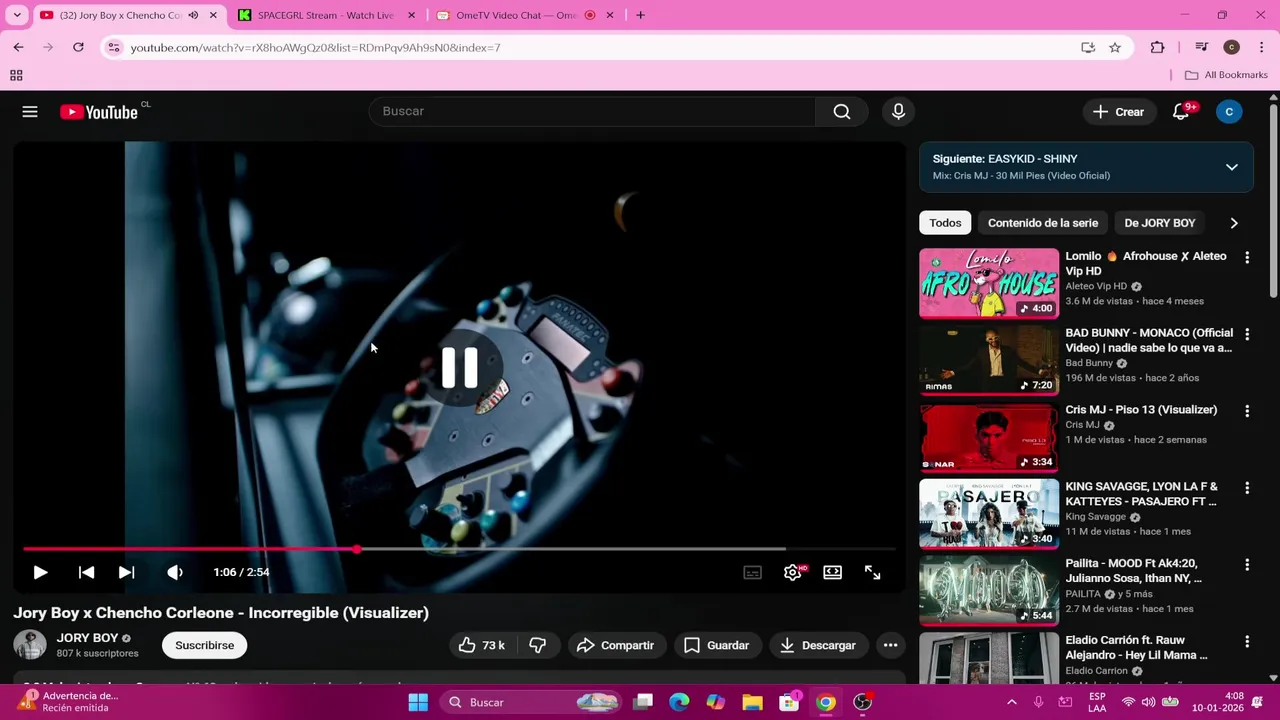Go to YouTube home via logo
This screenshot has width=1280, height=720.
[x=99, y=112]
